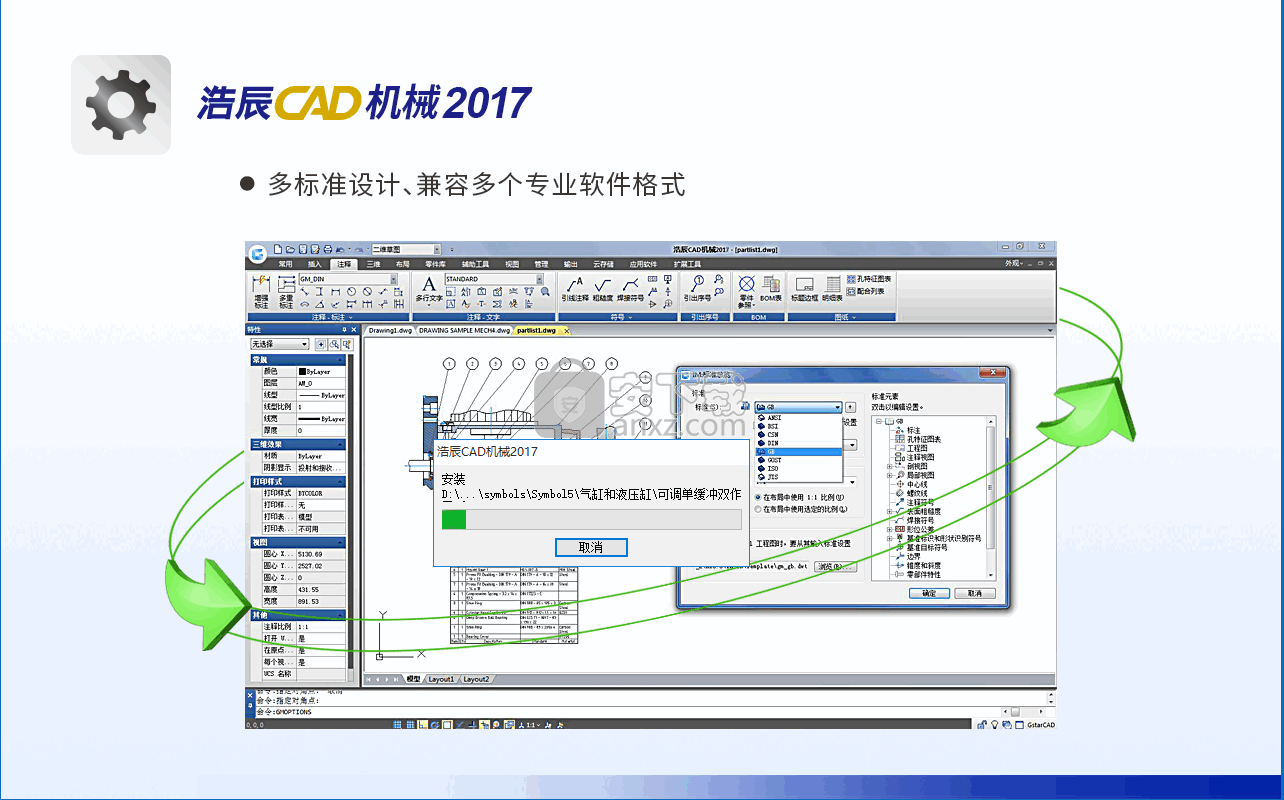Select ANSI in the standards dropdown list

(x=799, y=417)
